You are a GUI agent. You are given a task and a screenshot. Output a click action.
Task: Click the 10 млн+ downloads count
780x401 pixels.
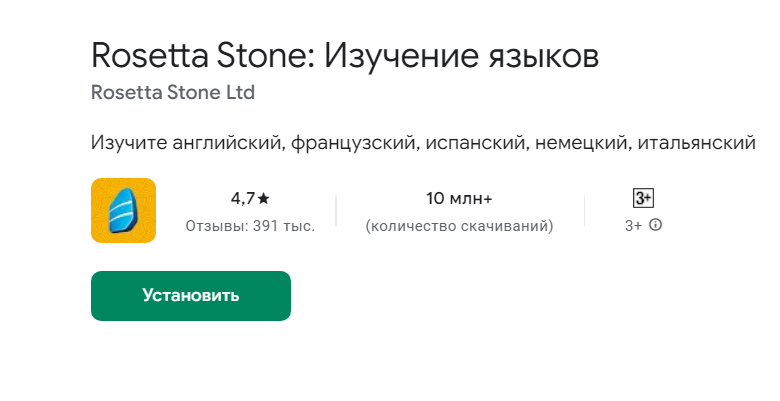(459, 198)
